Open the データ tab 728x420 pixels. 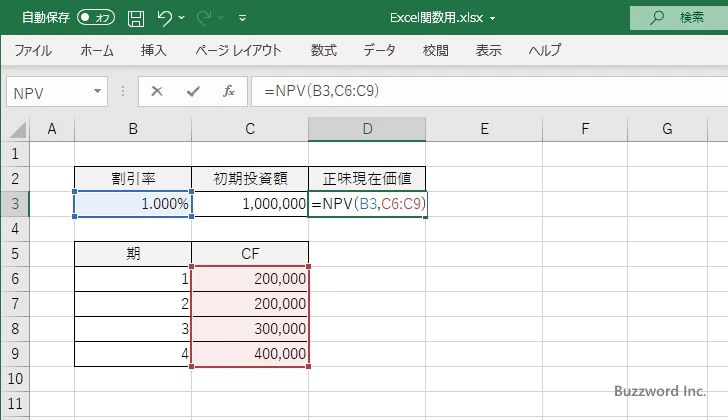[379, 50]
